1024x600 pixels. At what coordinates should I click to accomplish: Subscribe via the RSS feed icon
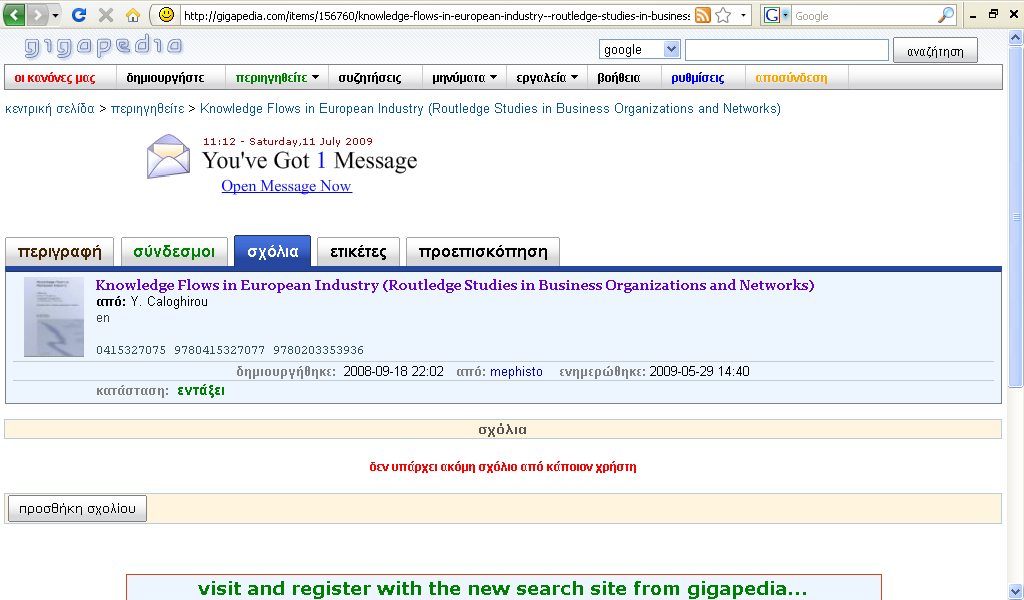pyautogui.click(x=703, y=15)
